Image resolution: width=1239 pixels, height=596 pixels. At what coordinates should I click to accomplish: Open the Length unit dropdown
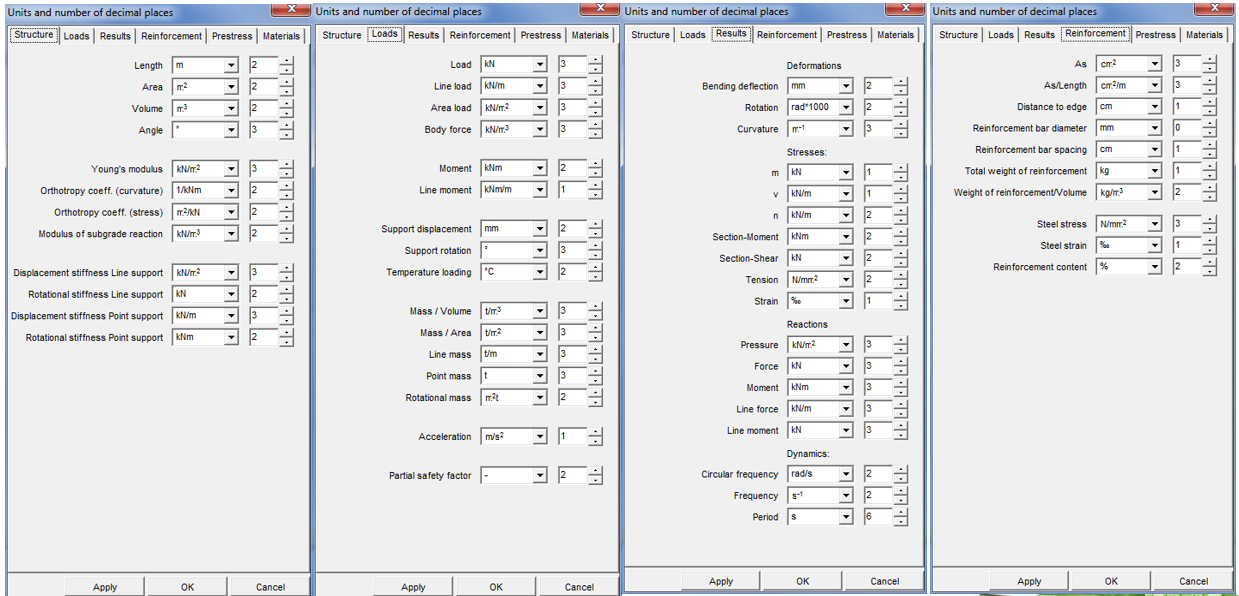coord(231,65)
